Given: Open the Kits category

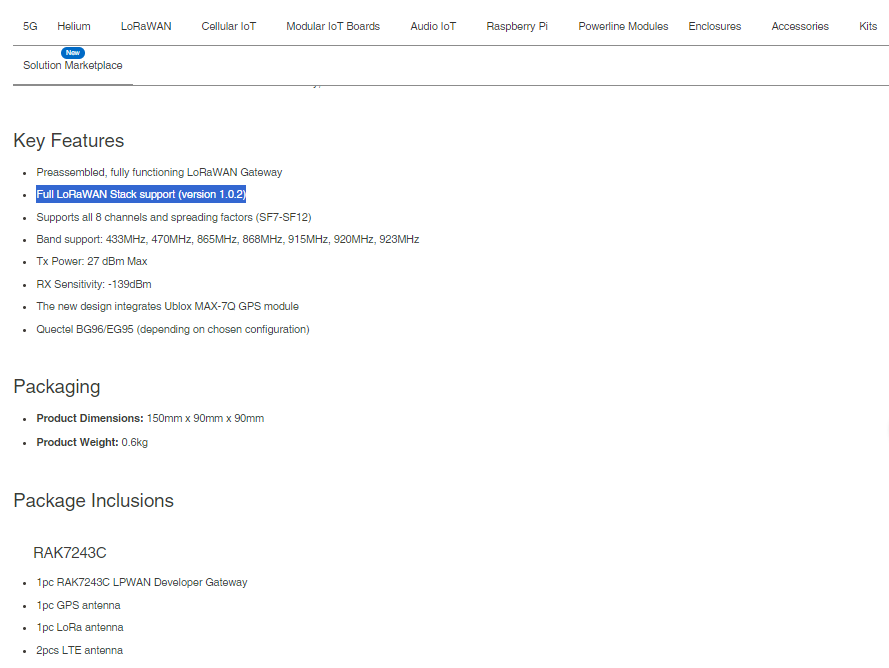Looking at the screenshot, I should (x=867, y=26).
